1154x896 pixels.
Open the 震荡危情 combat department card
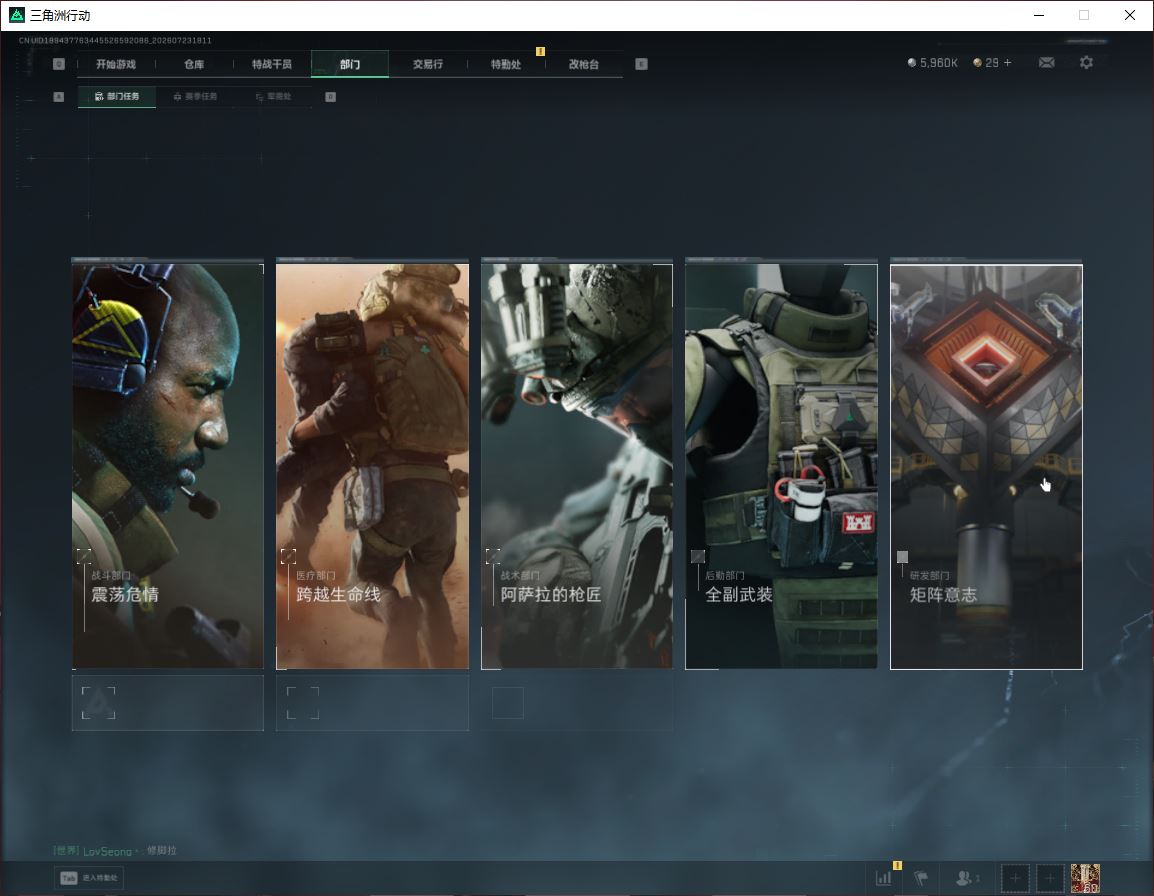click(168, 466)
